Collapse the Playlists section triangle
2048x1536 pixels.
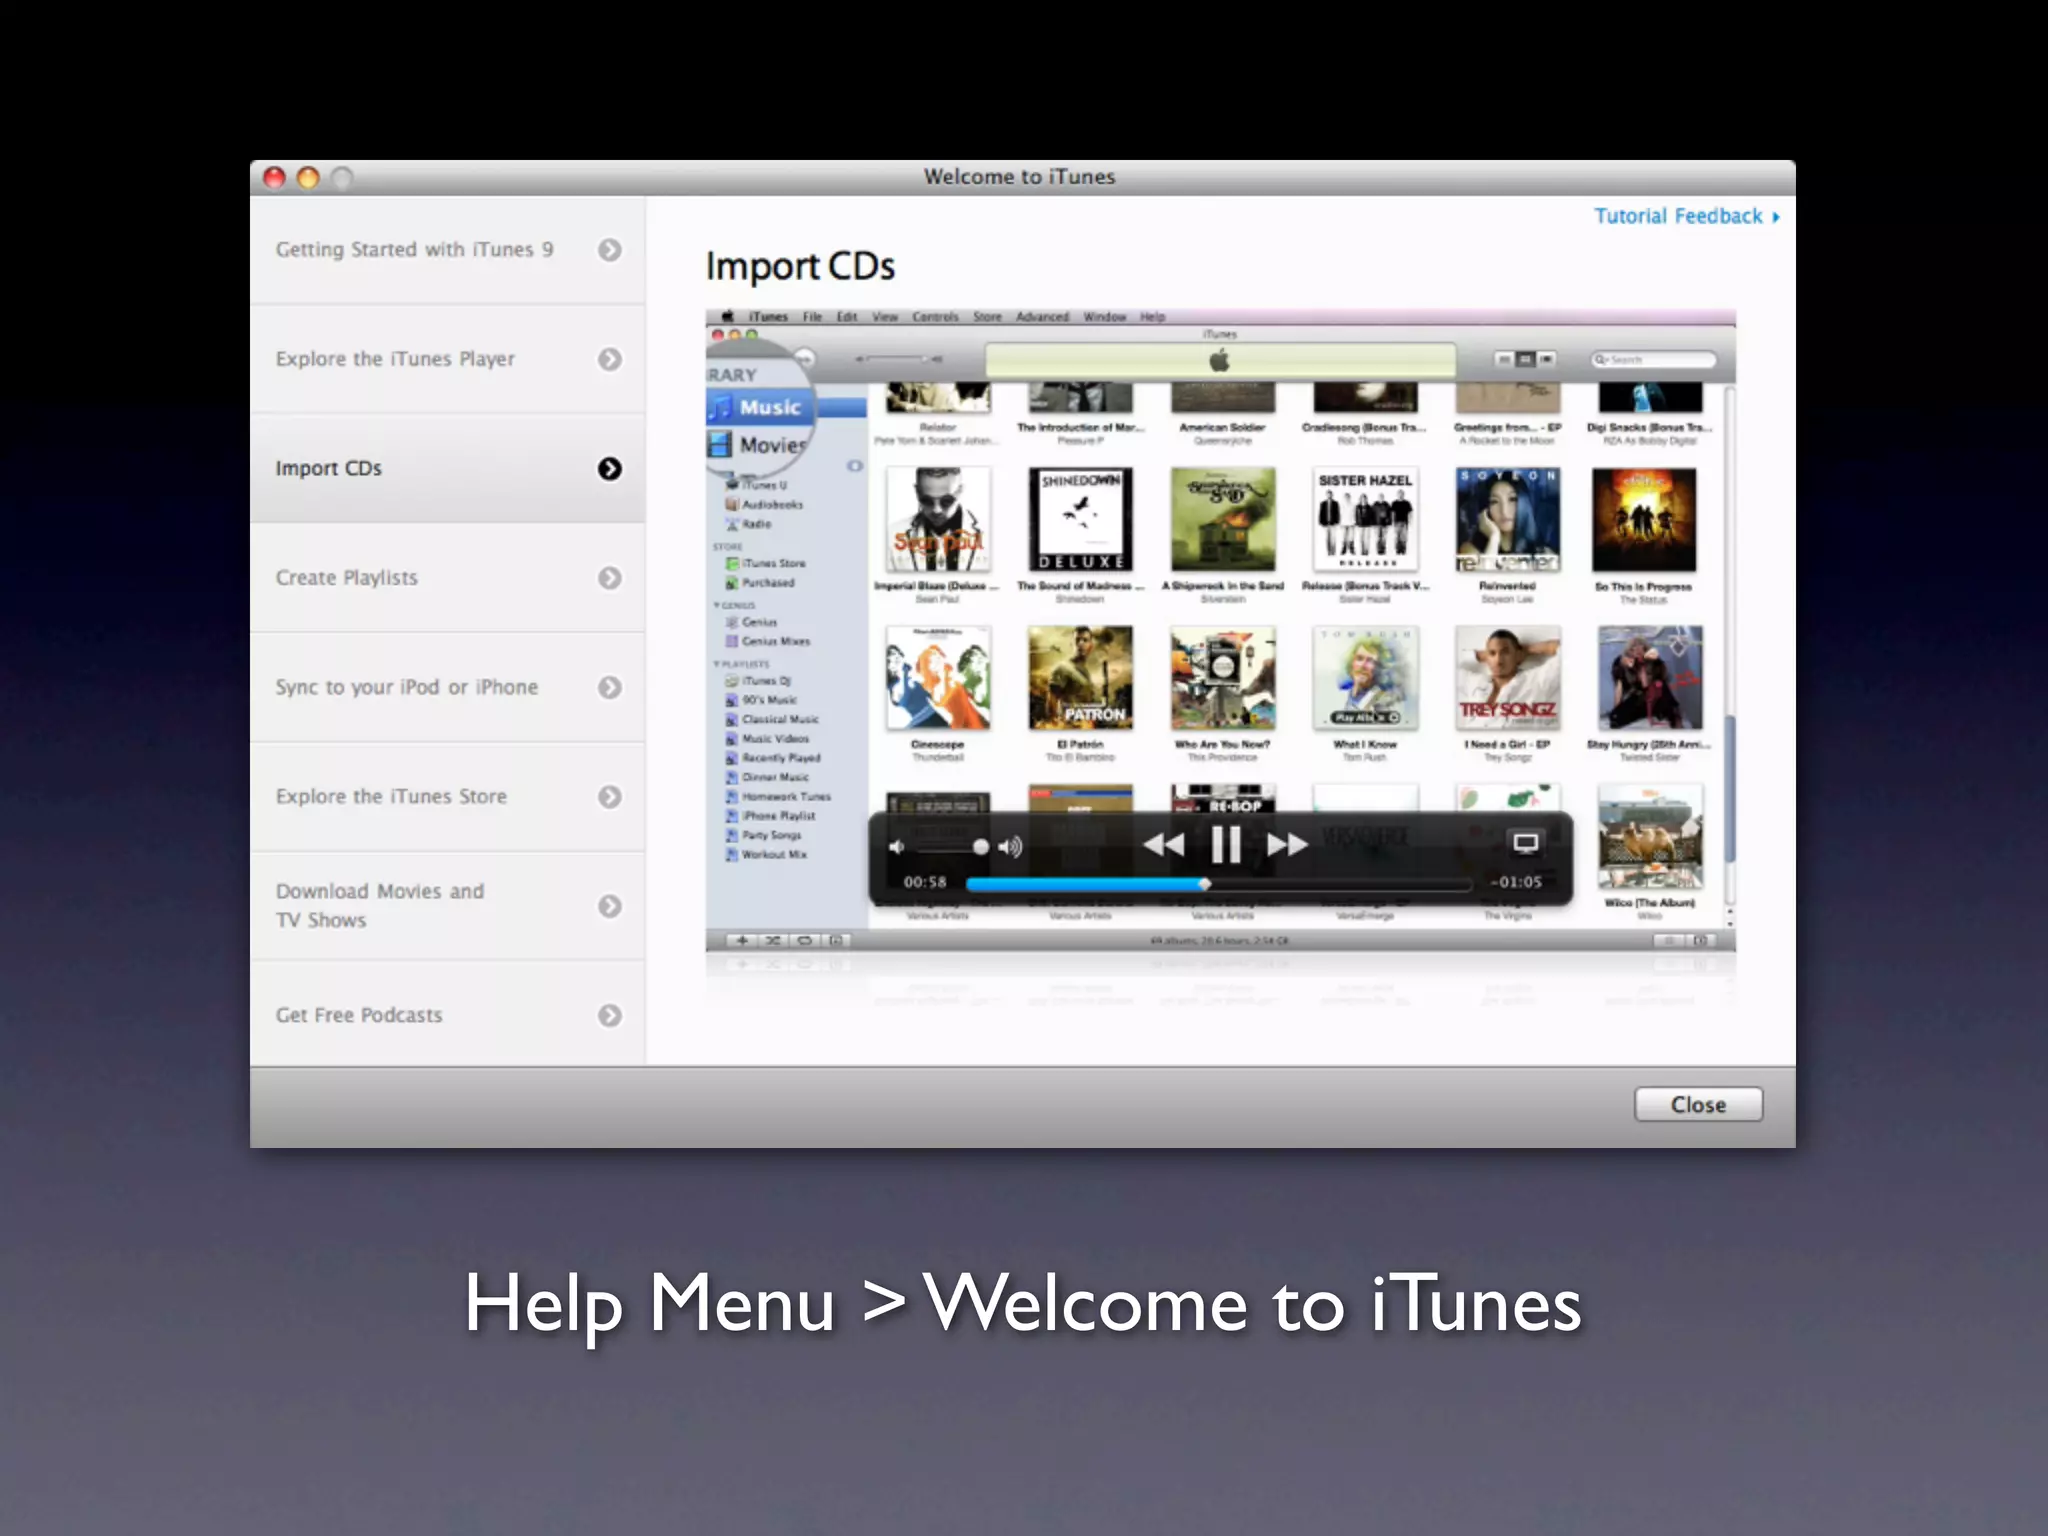[717, 664]
